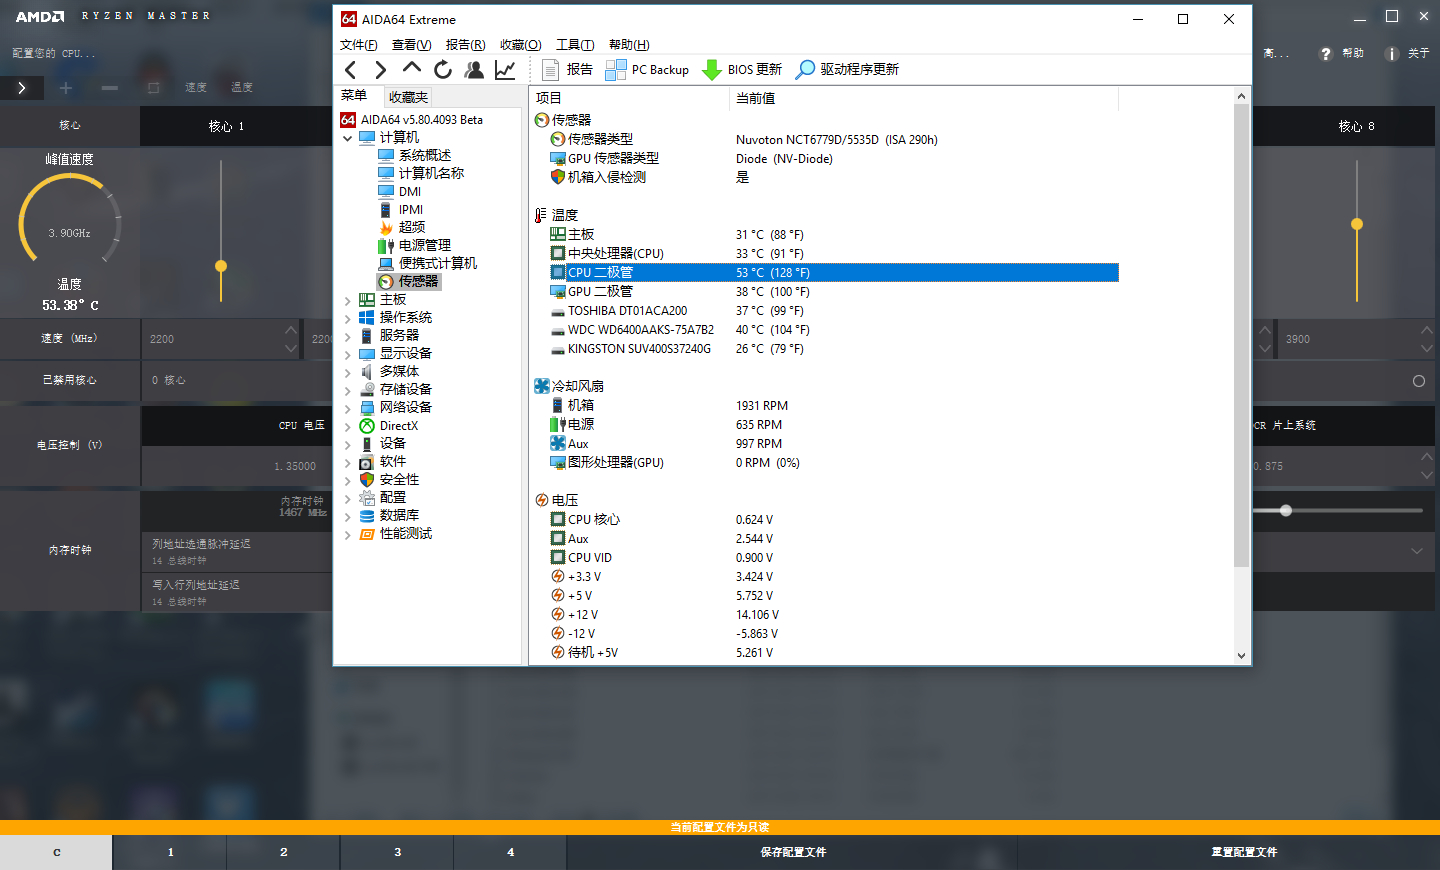Image resolution: width=1440 pixels, height=870 pixels.
Task: Toggle the circle in Ryzen Master 已禁用核心 row
Action: tap(1419, 381)
